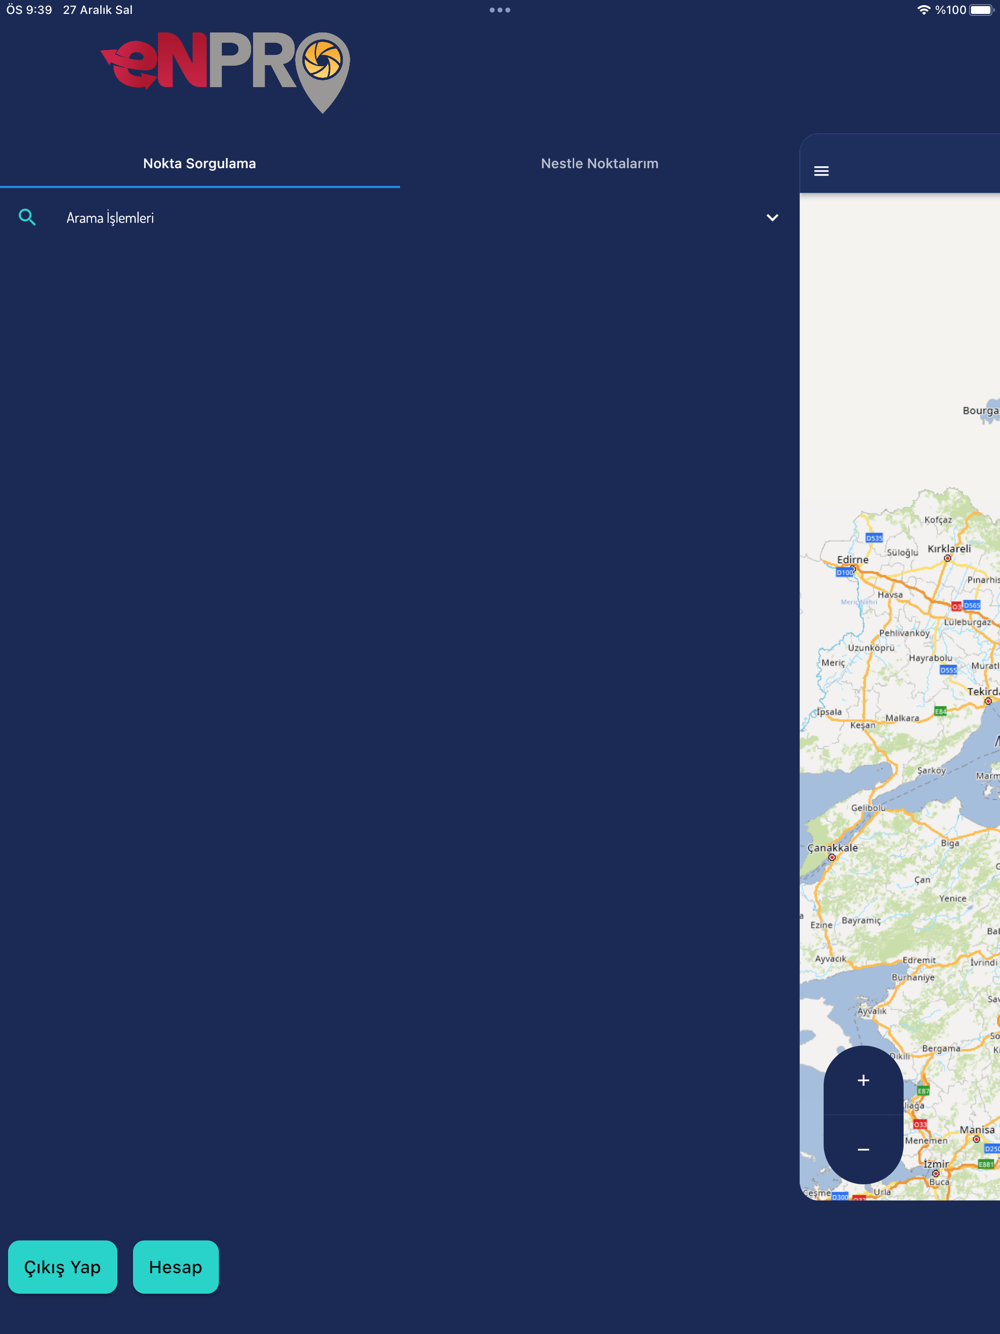Open the hamburger menu above the map
This screenshot has width=1000, height=1334.
pos(821,171)
